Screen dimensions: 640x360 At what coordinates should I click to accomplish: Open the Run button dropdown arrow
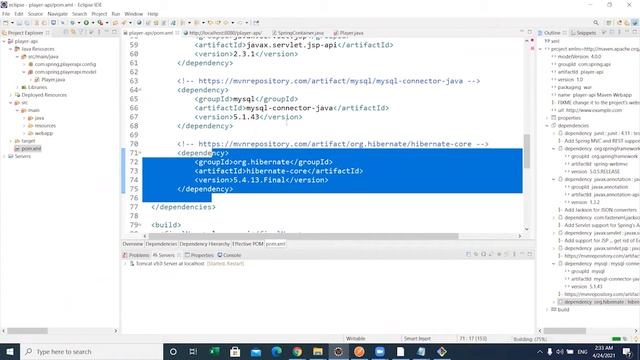pyautogui.click(x=93, y=23)
